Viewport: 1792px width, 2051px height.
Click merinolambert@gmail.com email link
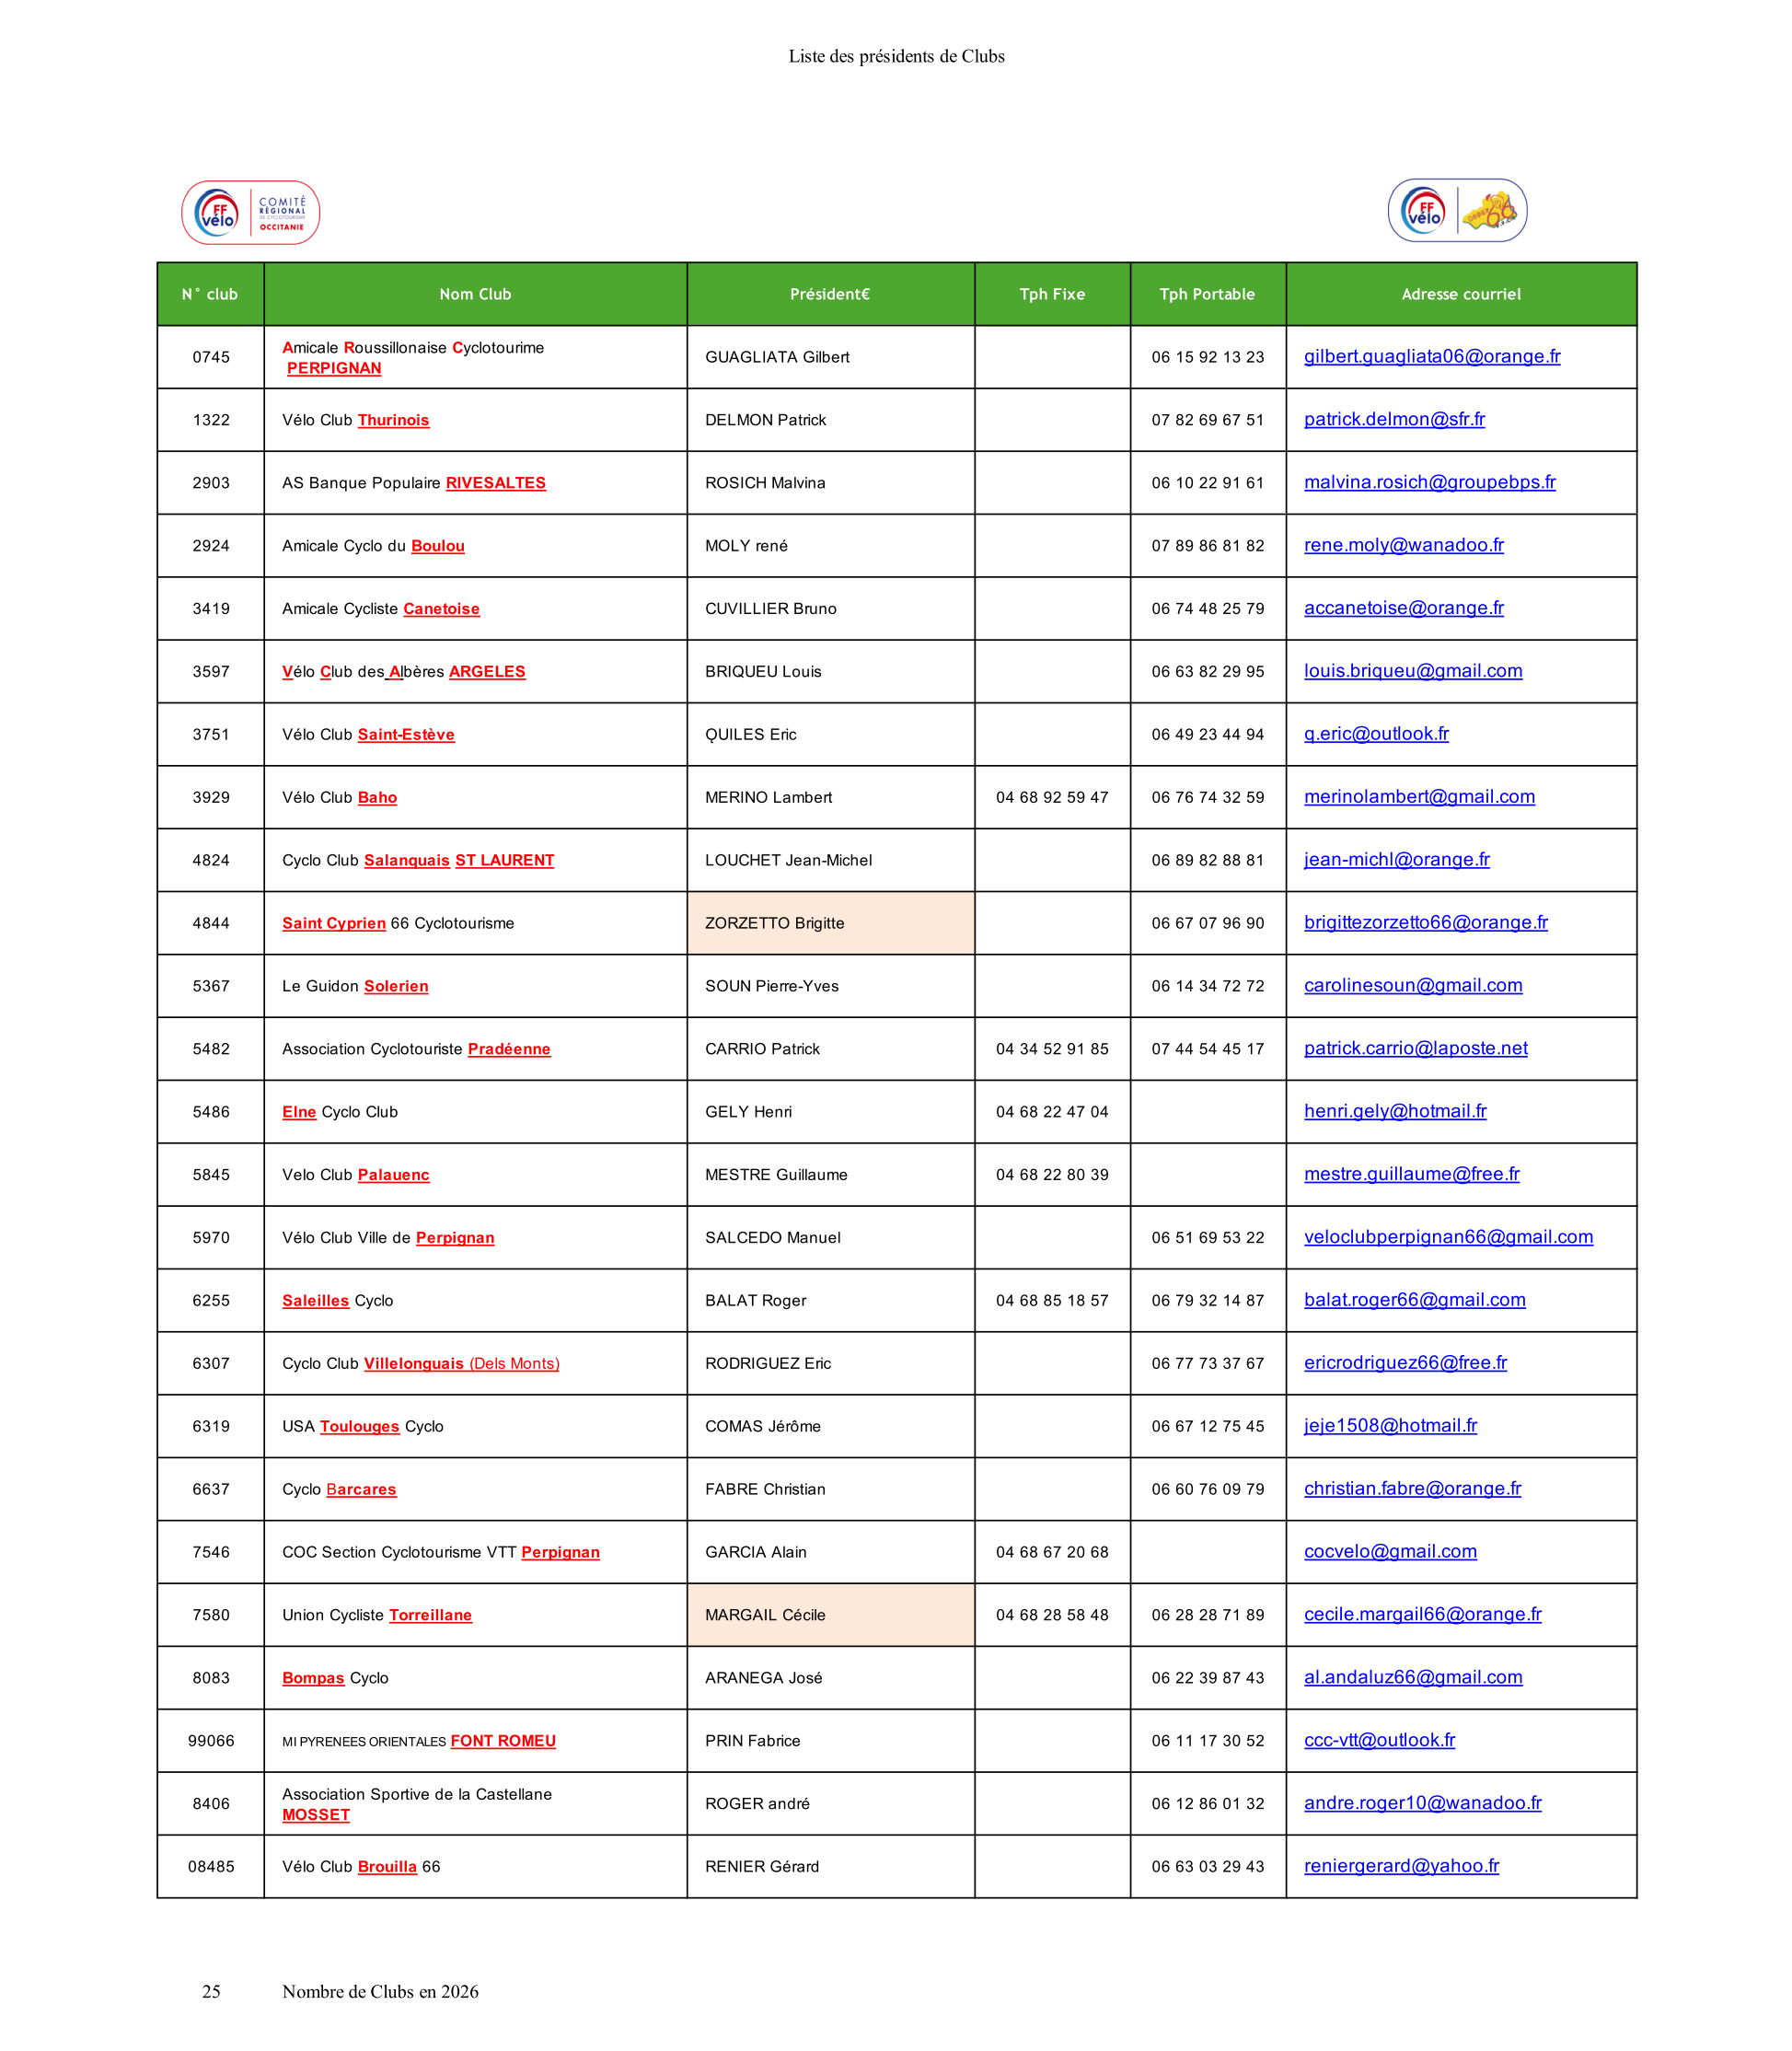(x=1418, y=797)
